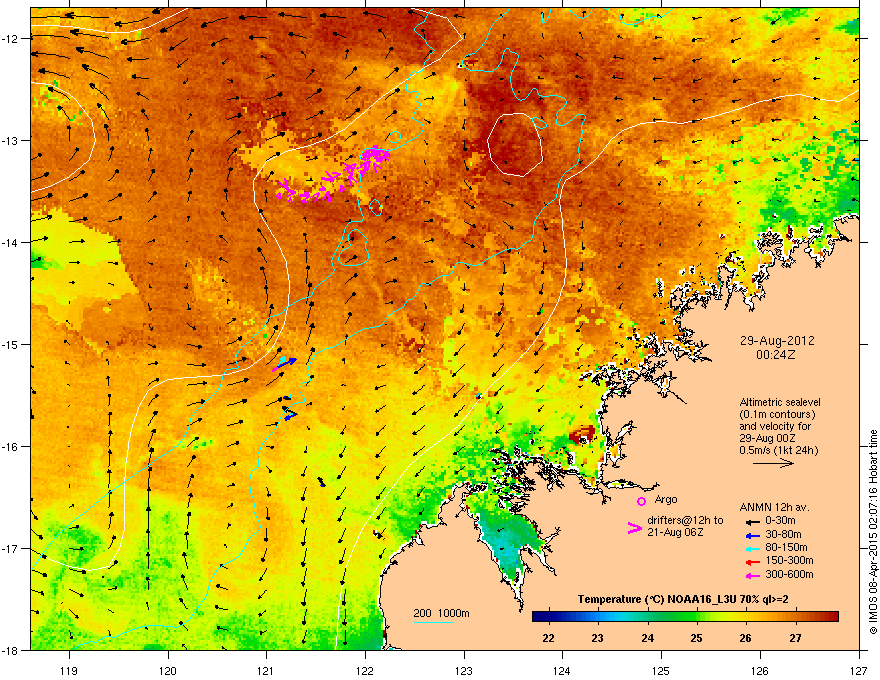Click the longitude axis label "119"
The height and width of the screenshot is (680, 880).
click(x=69, y=671)
